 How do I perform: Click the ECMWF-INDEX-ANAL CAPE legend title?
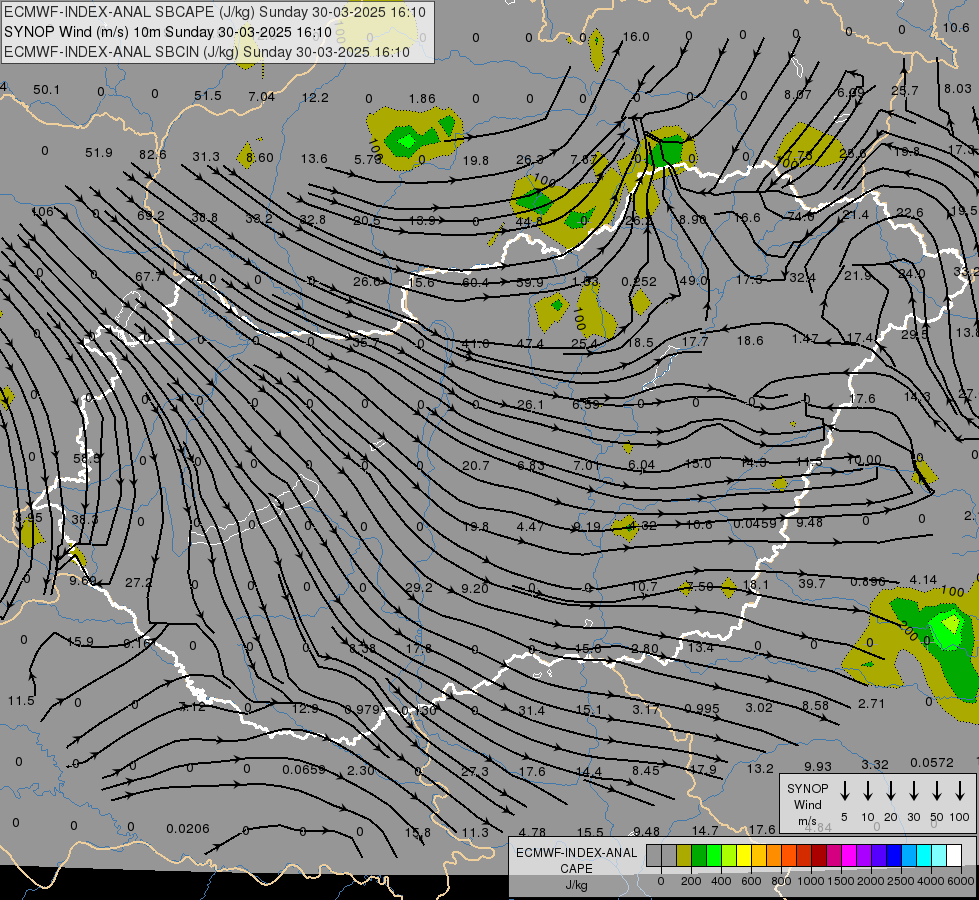(576, 868)
